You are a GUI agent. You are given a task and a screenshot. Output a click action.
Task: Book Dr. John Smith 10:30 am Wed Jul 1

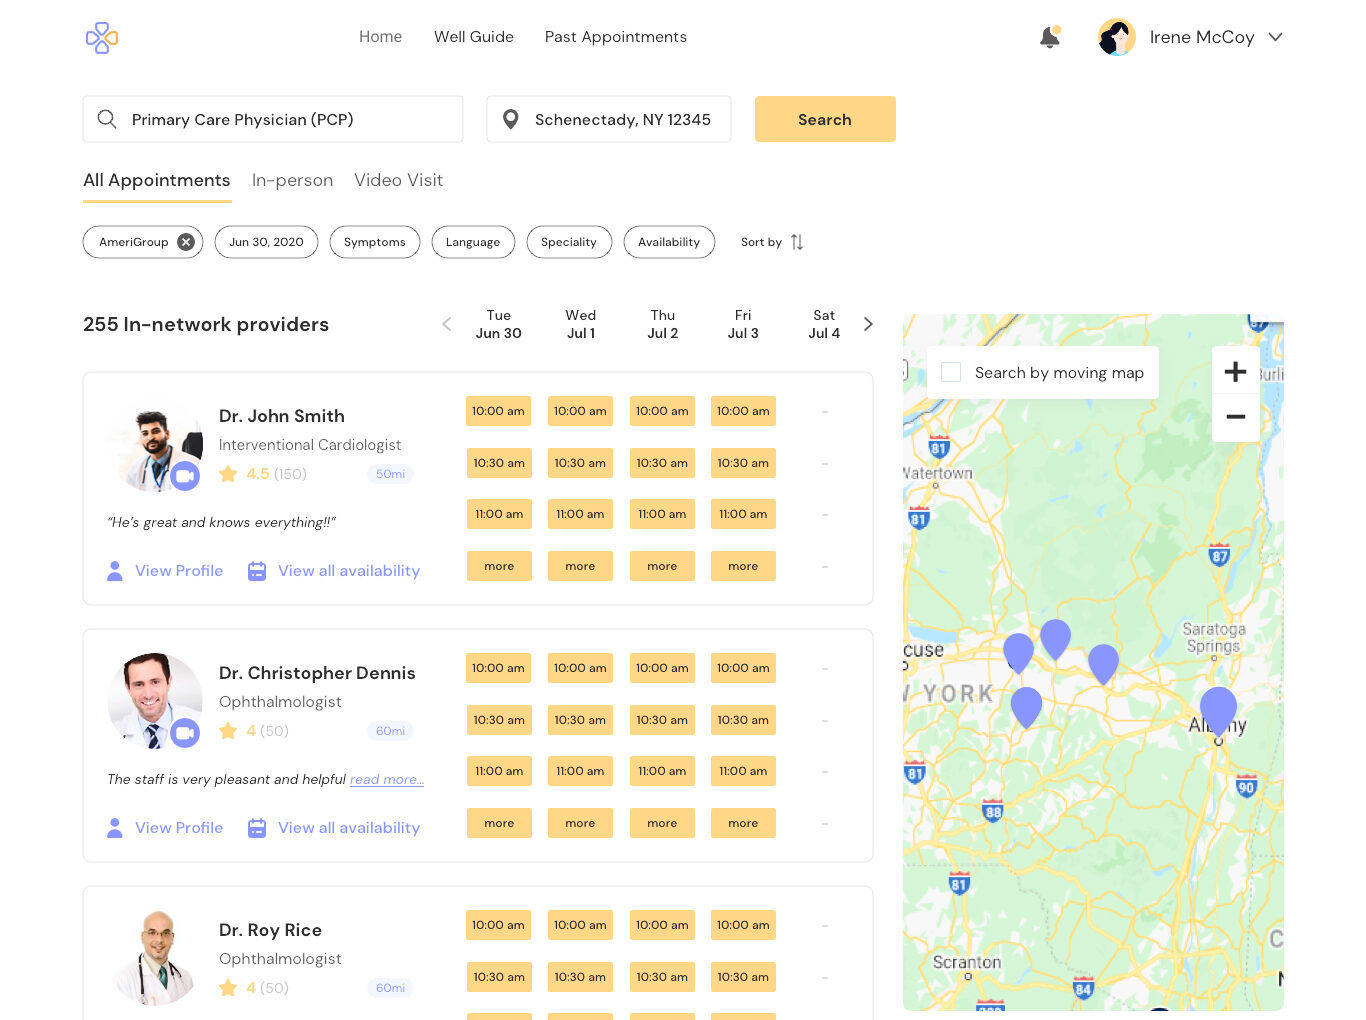[x=580, y=463]
